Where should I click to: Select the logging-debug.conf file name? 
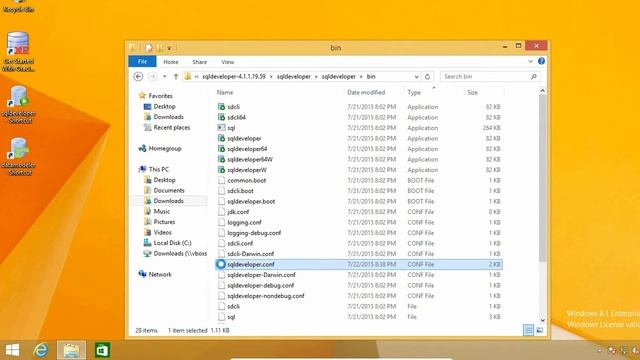(254, 233)
